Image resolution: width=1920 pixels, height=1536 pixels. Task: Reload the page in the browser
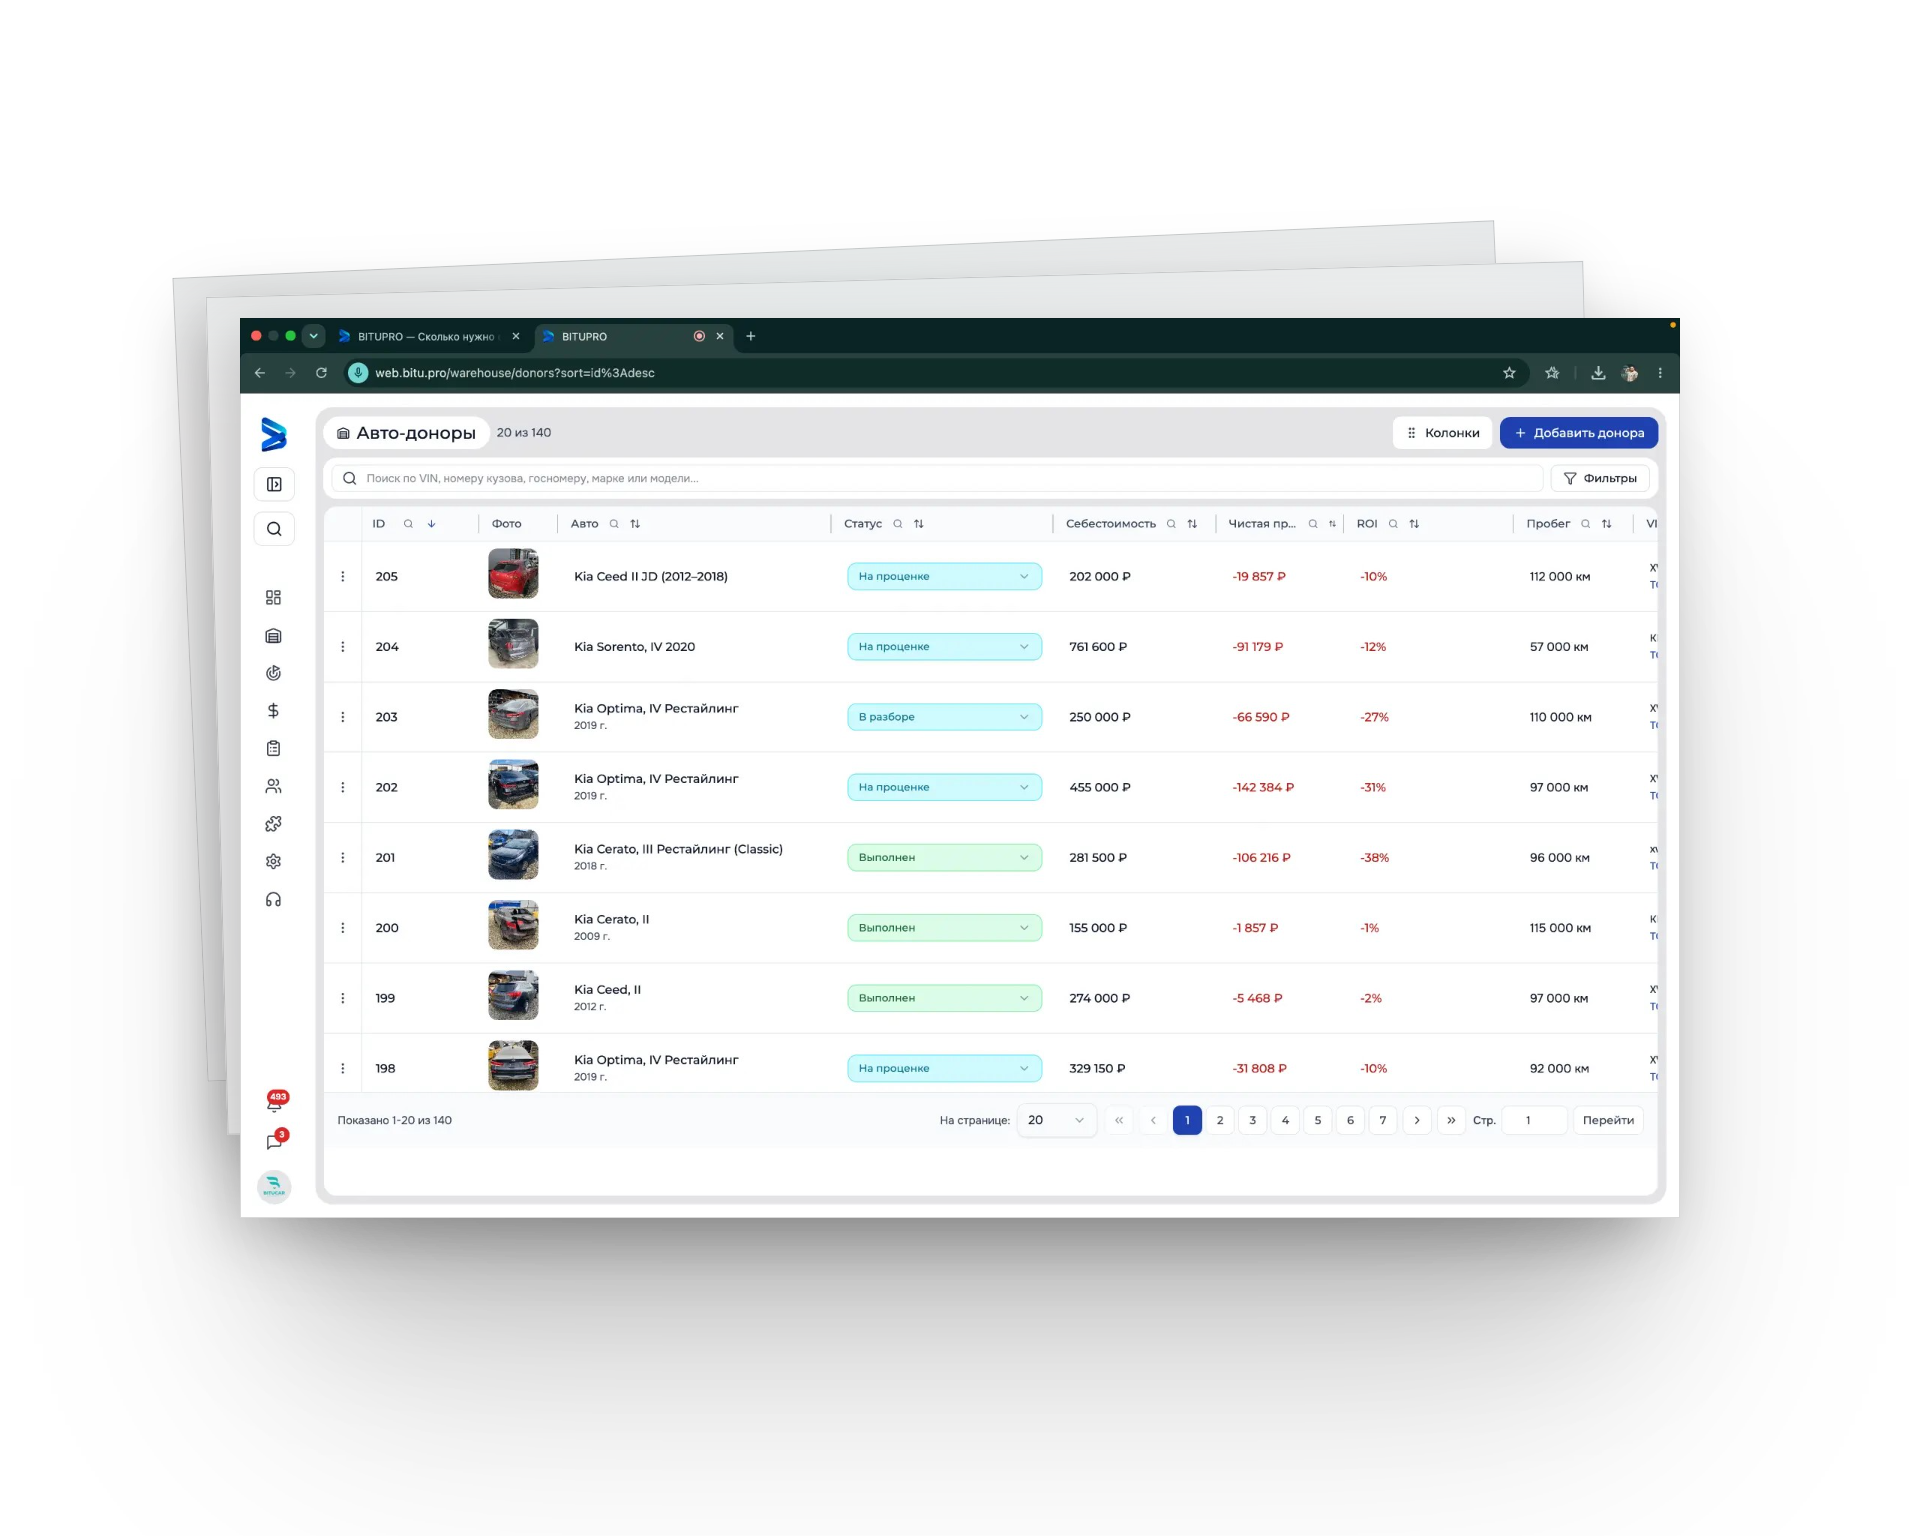click(x=321, y=373)
